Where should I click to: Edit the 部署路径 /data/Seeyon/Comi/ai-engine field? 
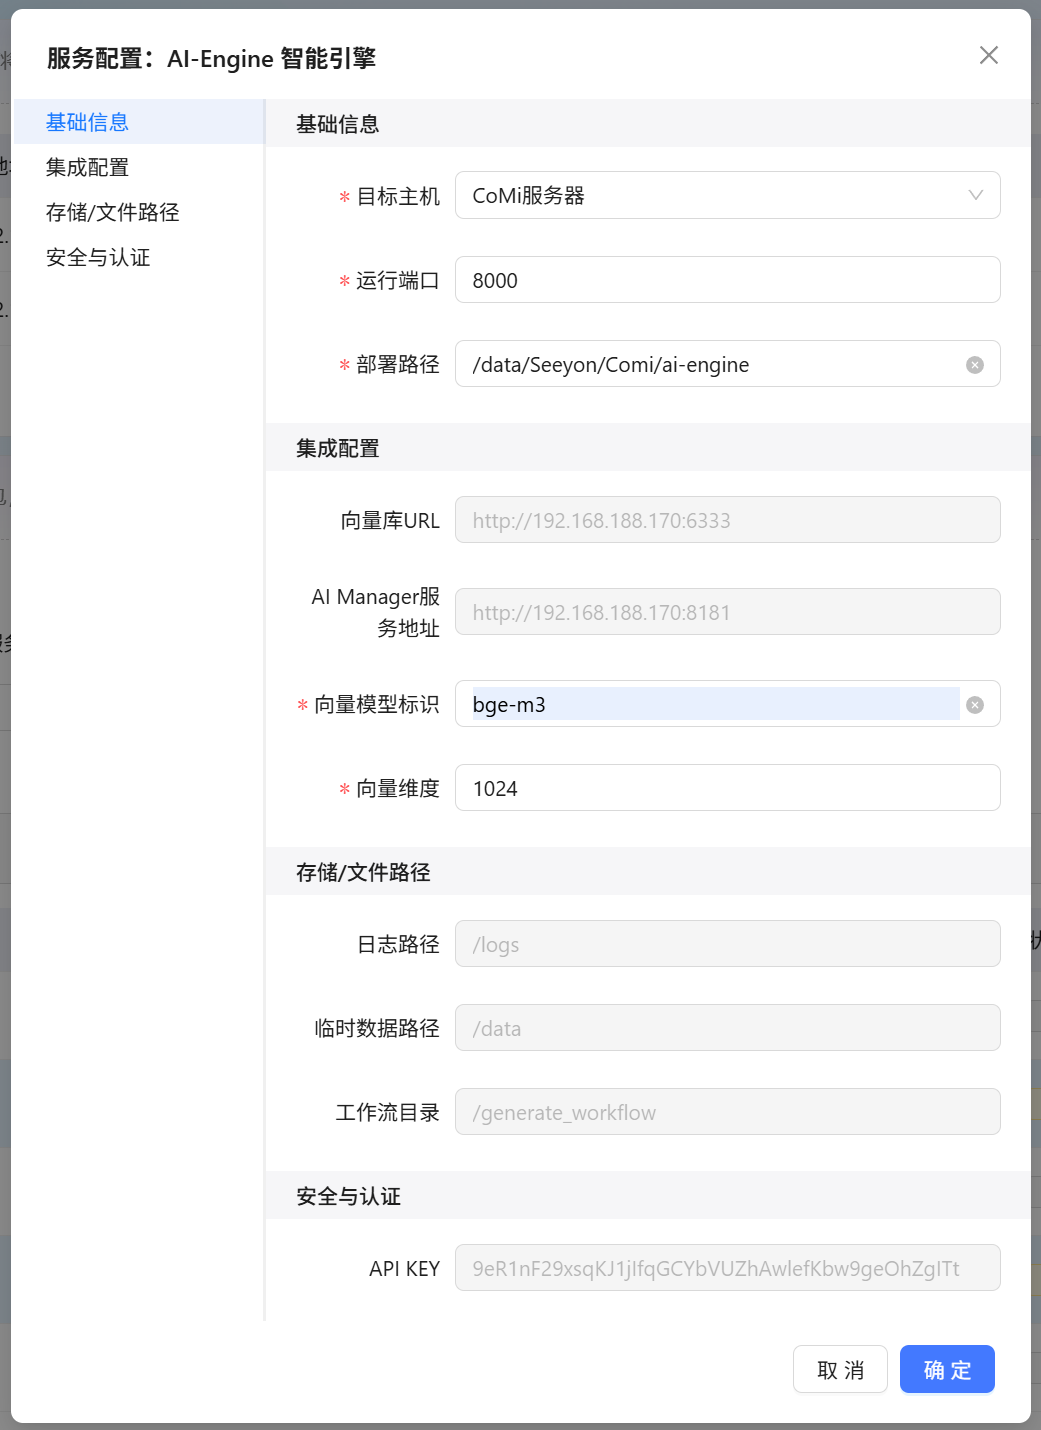[728, 364]
